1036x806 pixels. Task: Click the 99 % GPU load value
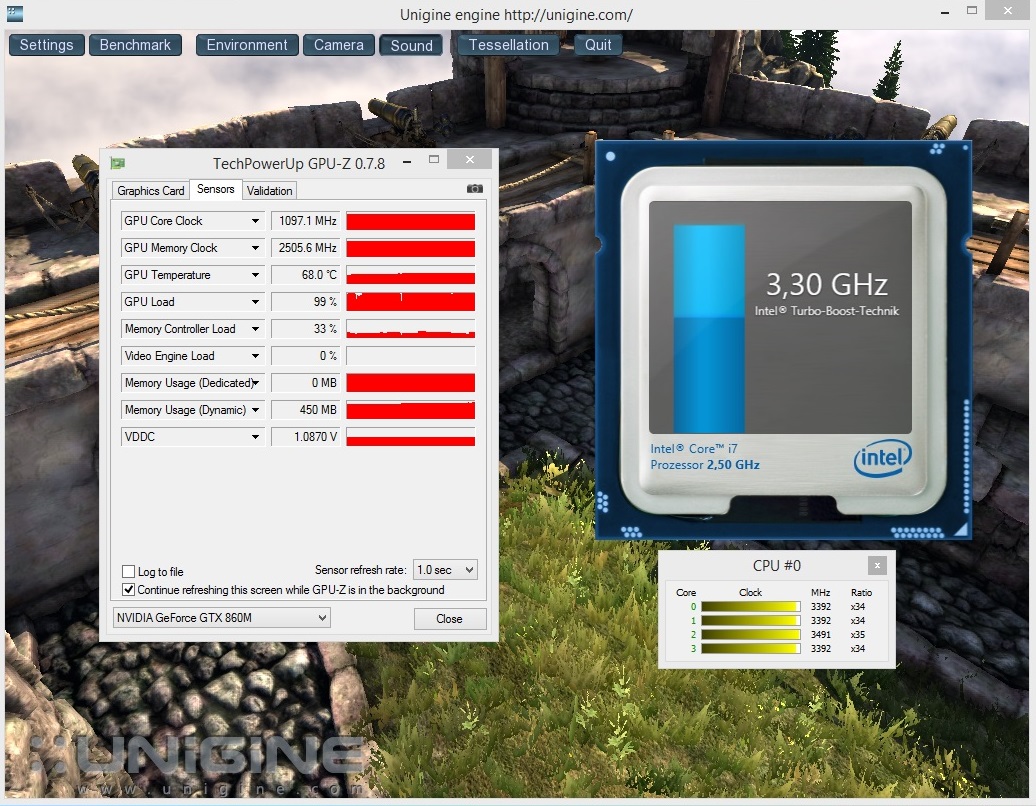pos(306,302)
